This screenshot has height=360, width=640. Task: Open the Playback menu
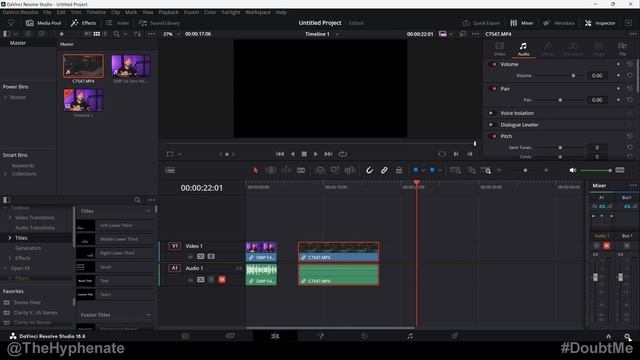click(168, 12)
